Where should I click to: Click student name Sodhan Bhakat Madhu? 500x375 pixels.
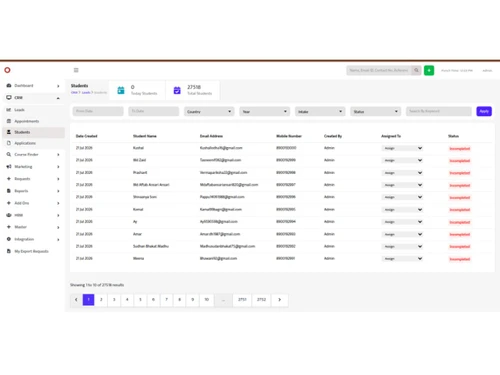click(151, 246)
